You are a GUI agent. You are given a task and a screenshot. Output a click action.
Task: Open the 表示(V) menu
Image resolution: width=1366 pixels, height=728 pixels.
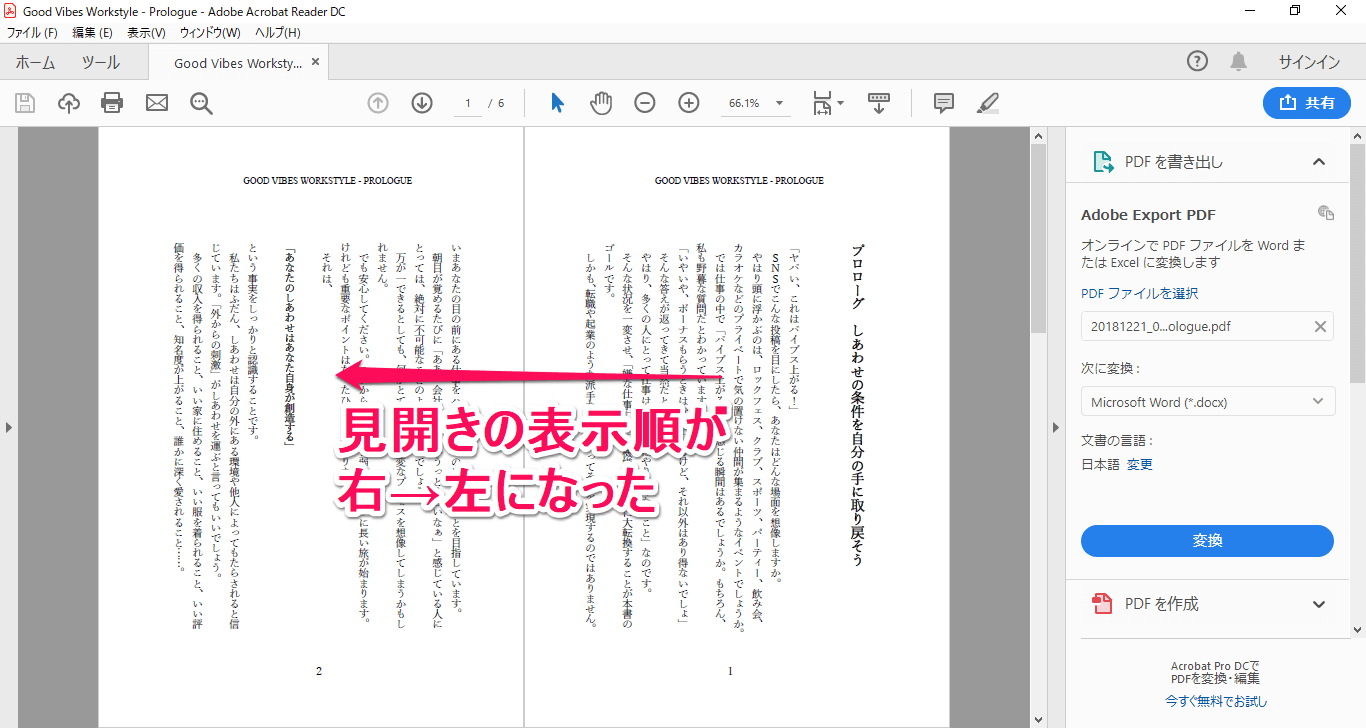(146, 33)
